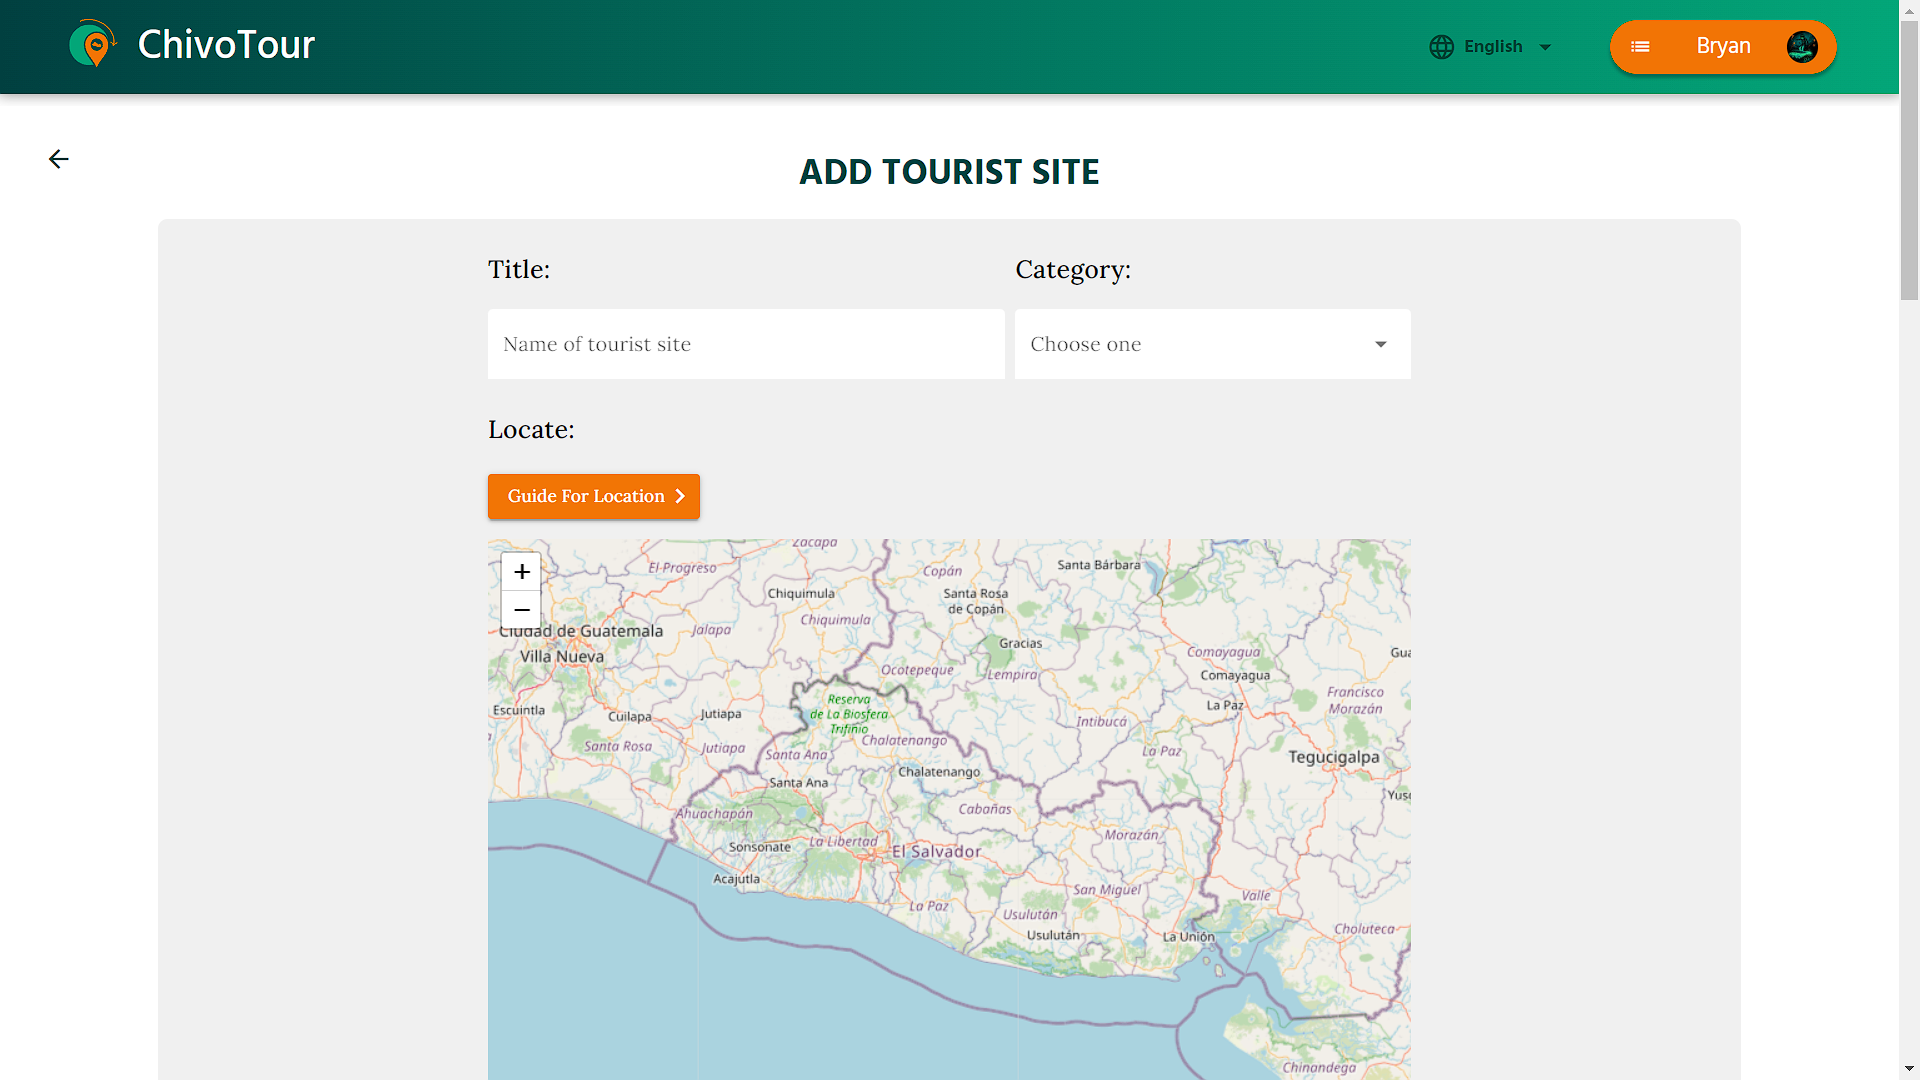The width and height of the screenshot is (1920, 1080).
Task: Click the La Unión map label
Action: point(1188,937)
